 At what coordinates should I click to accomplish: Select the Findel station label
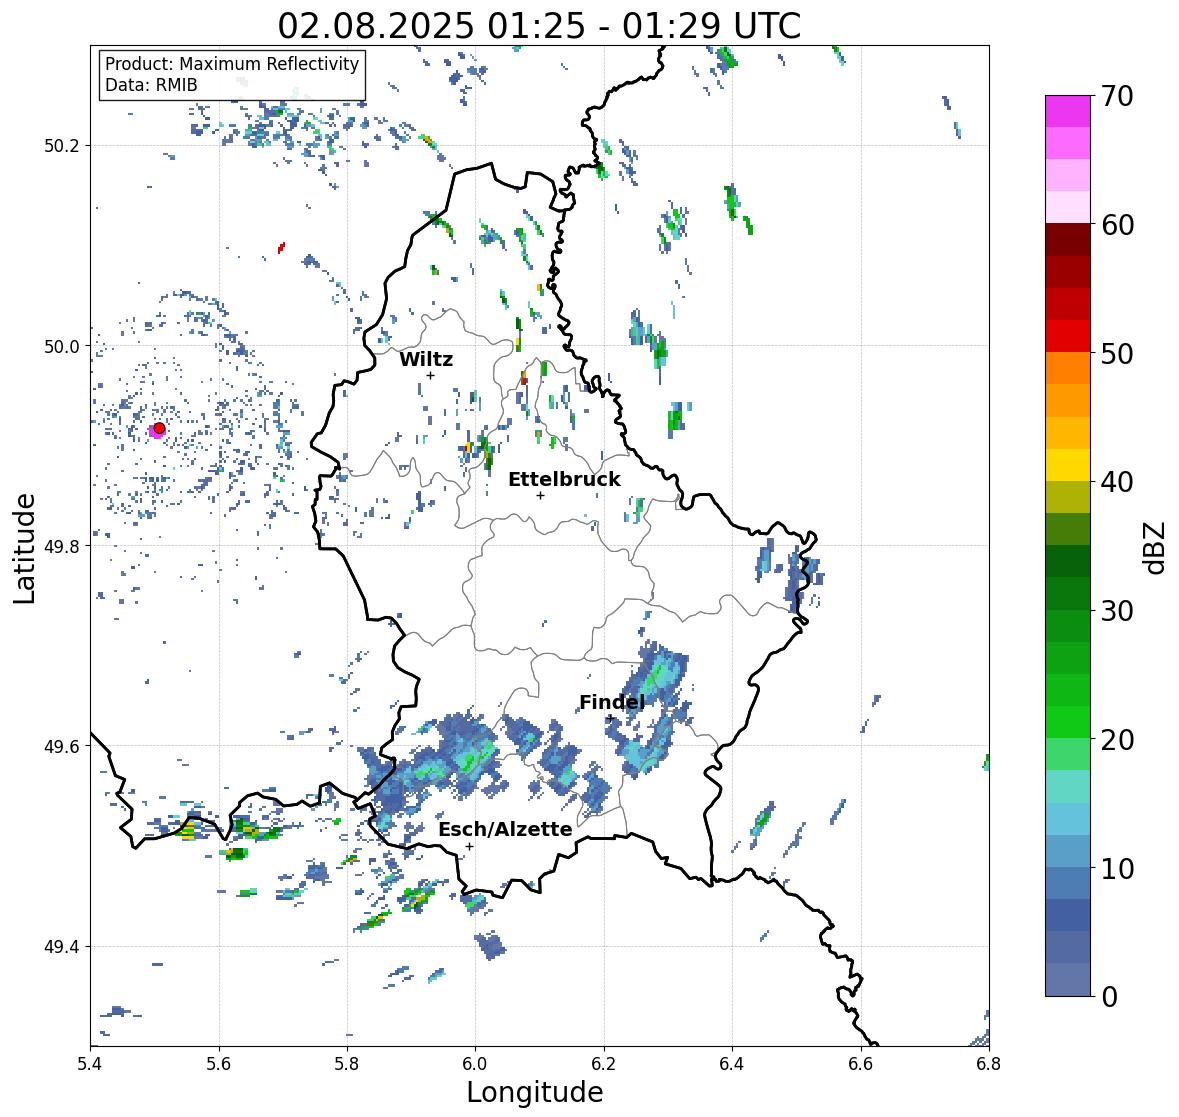point(611,702)
